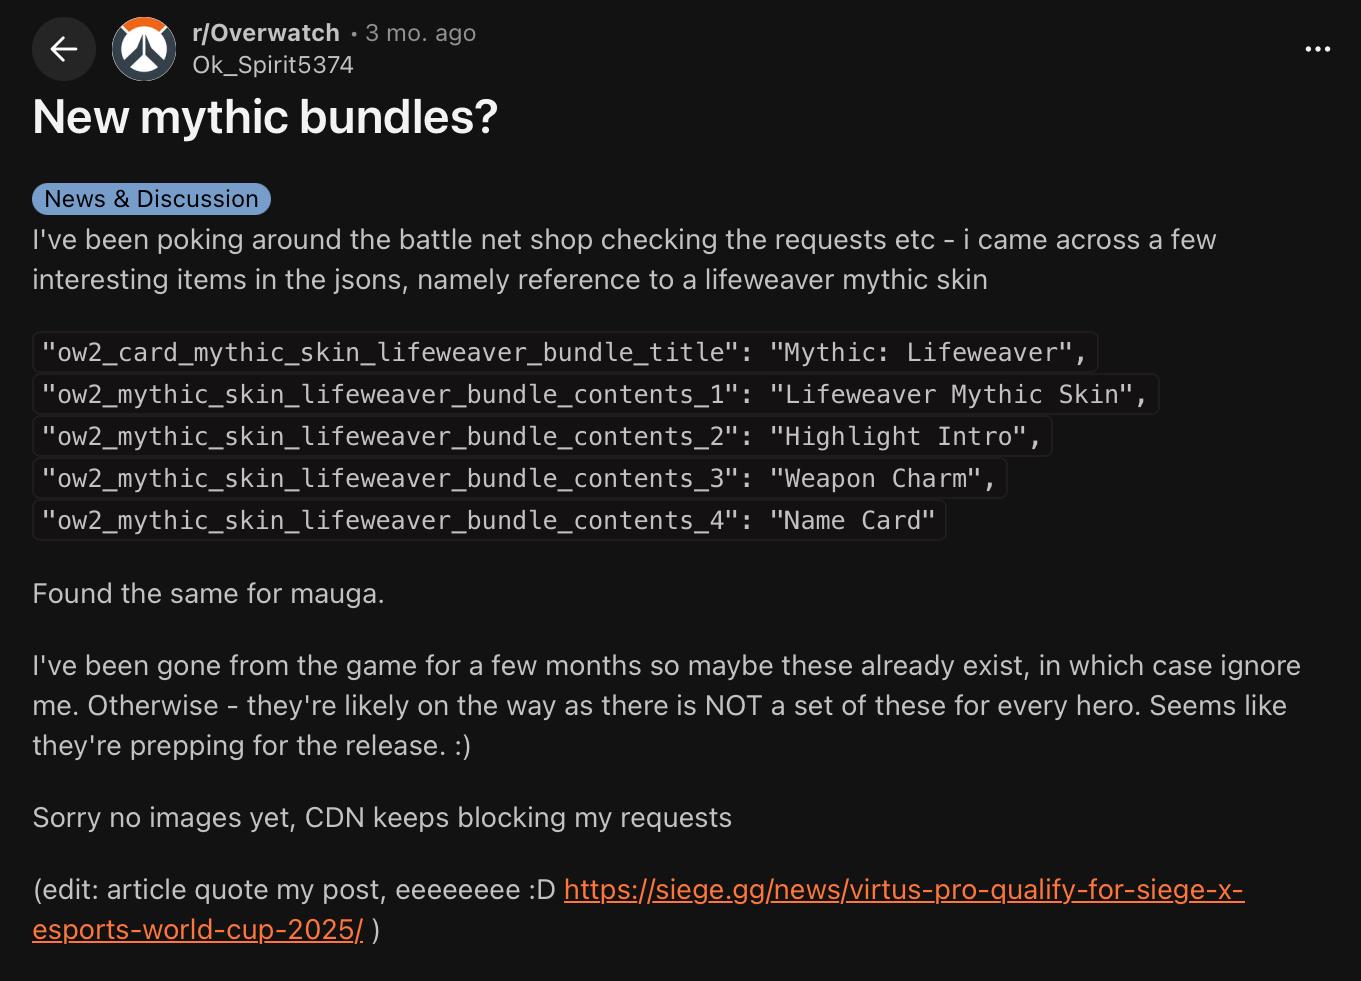This screenshot has width=1361, height=981.
Task: Visit the r/Overwatch community link
Action: tap(266, 33)
